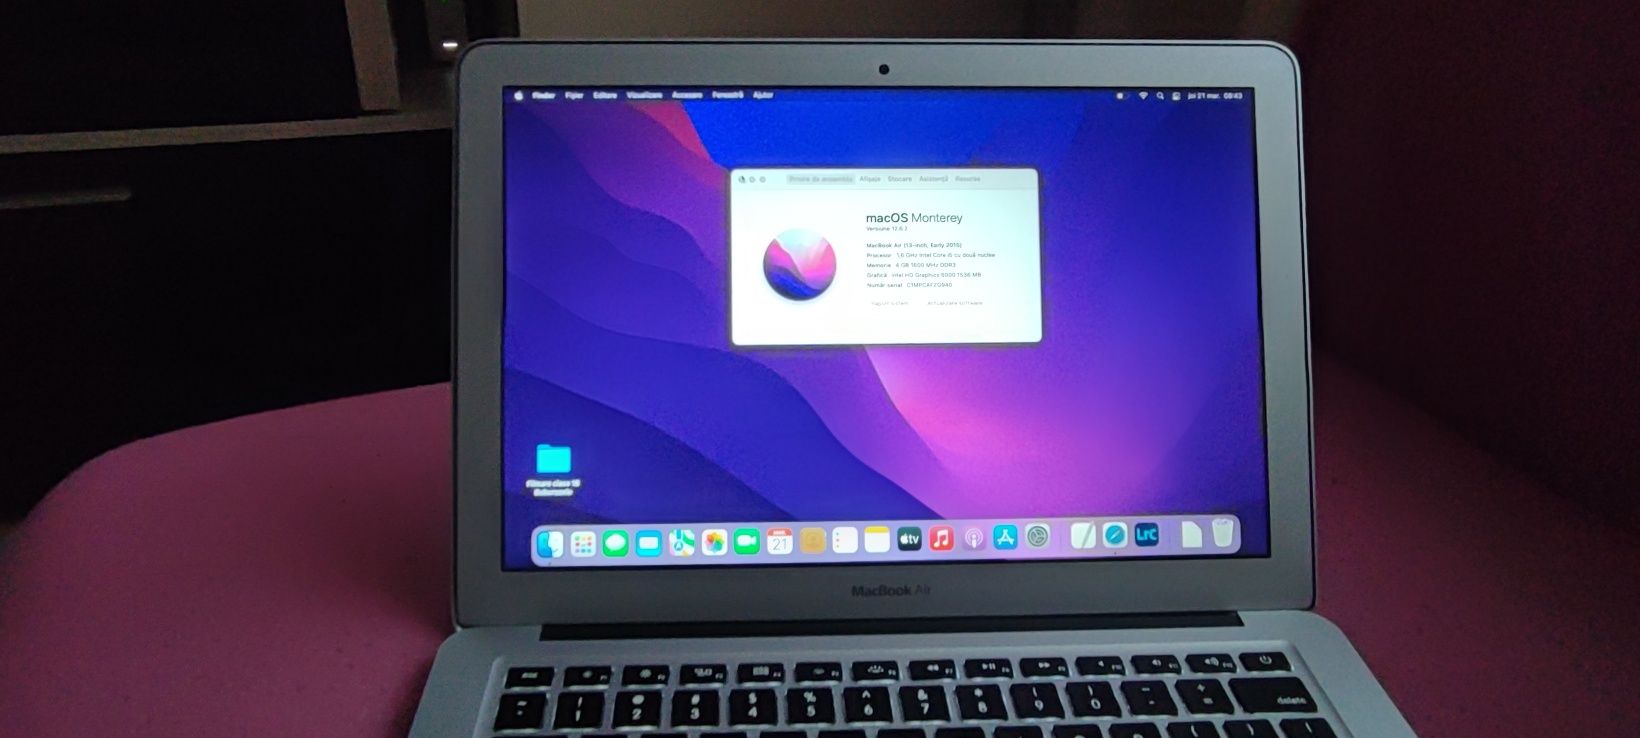1640x738 pixels.
Task: Click the Număr serial line
Action: pos(909,285)
